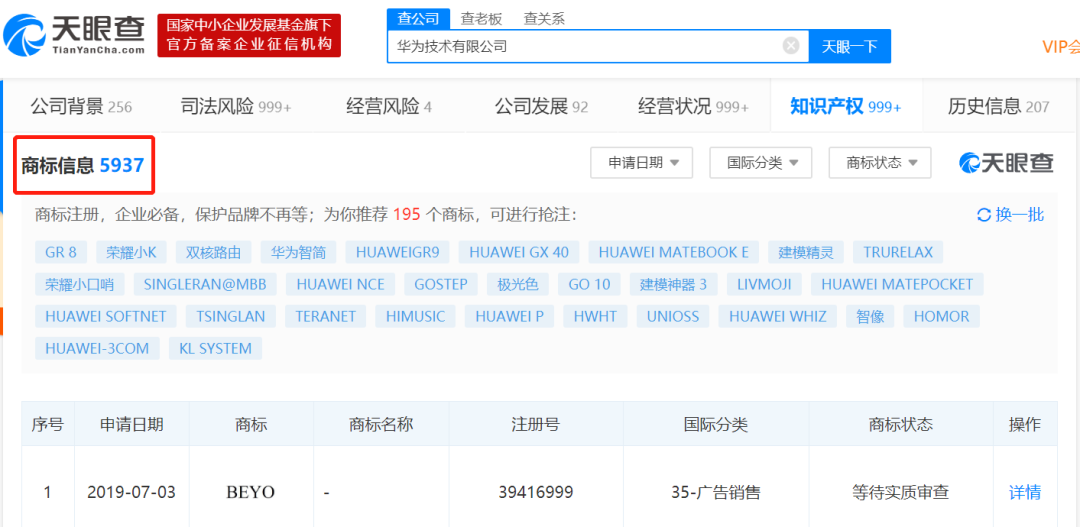Select the HUAWEI MATEPOCKET tag
Viewport: 1080px width, 527px height.
click(x=897, y=284)
